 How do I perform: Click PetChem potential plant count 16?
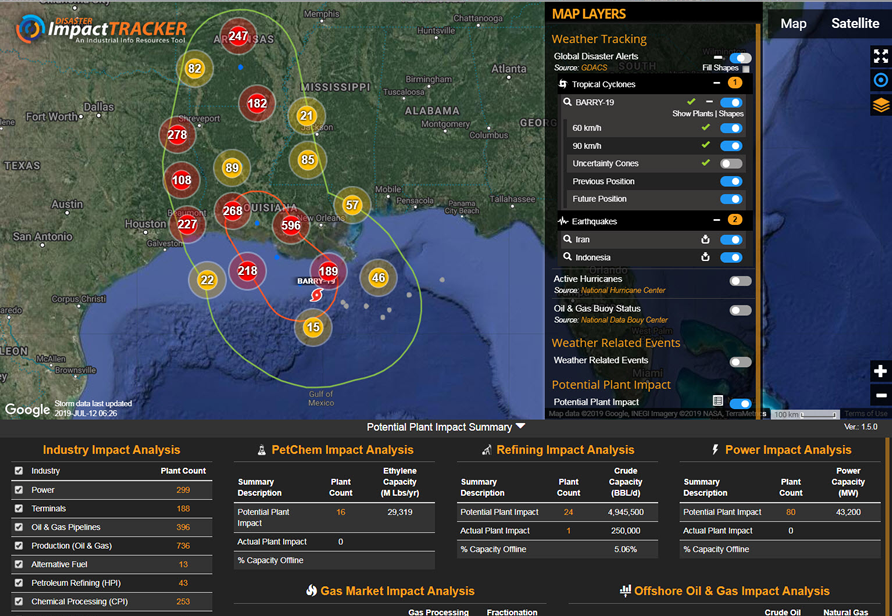pos(341,512)
